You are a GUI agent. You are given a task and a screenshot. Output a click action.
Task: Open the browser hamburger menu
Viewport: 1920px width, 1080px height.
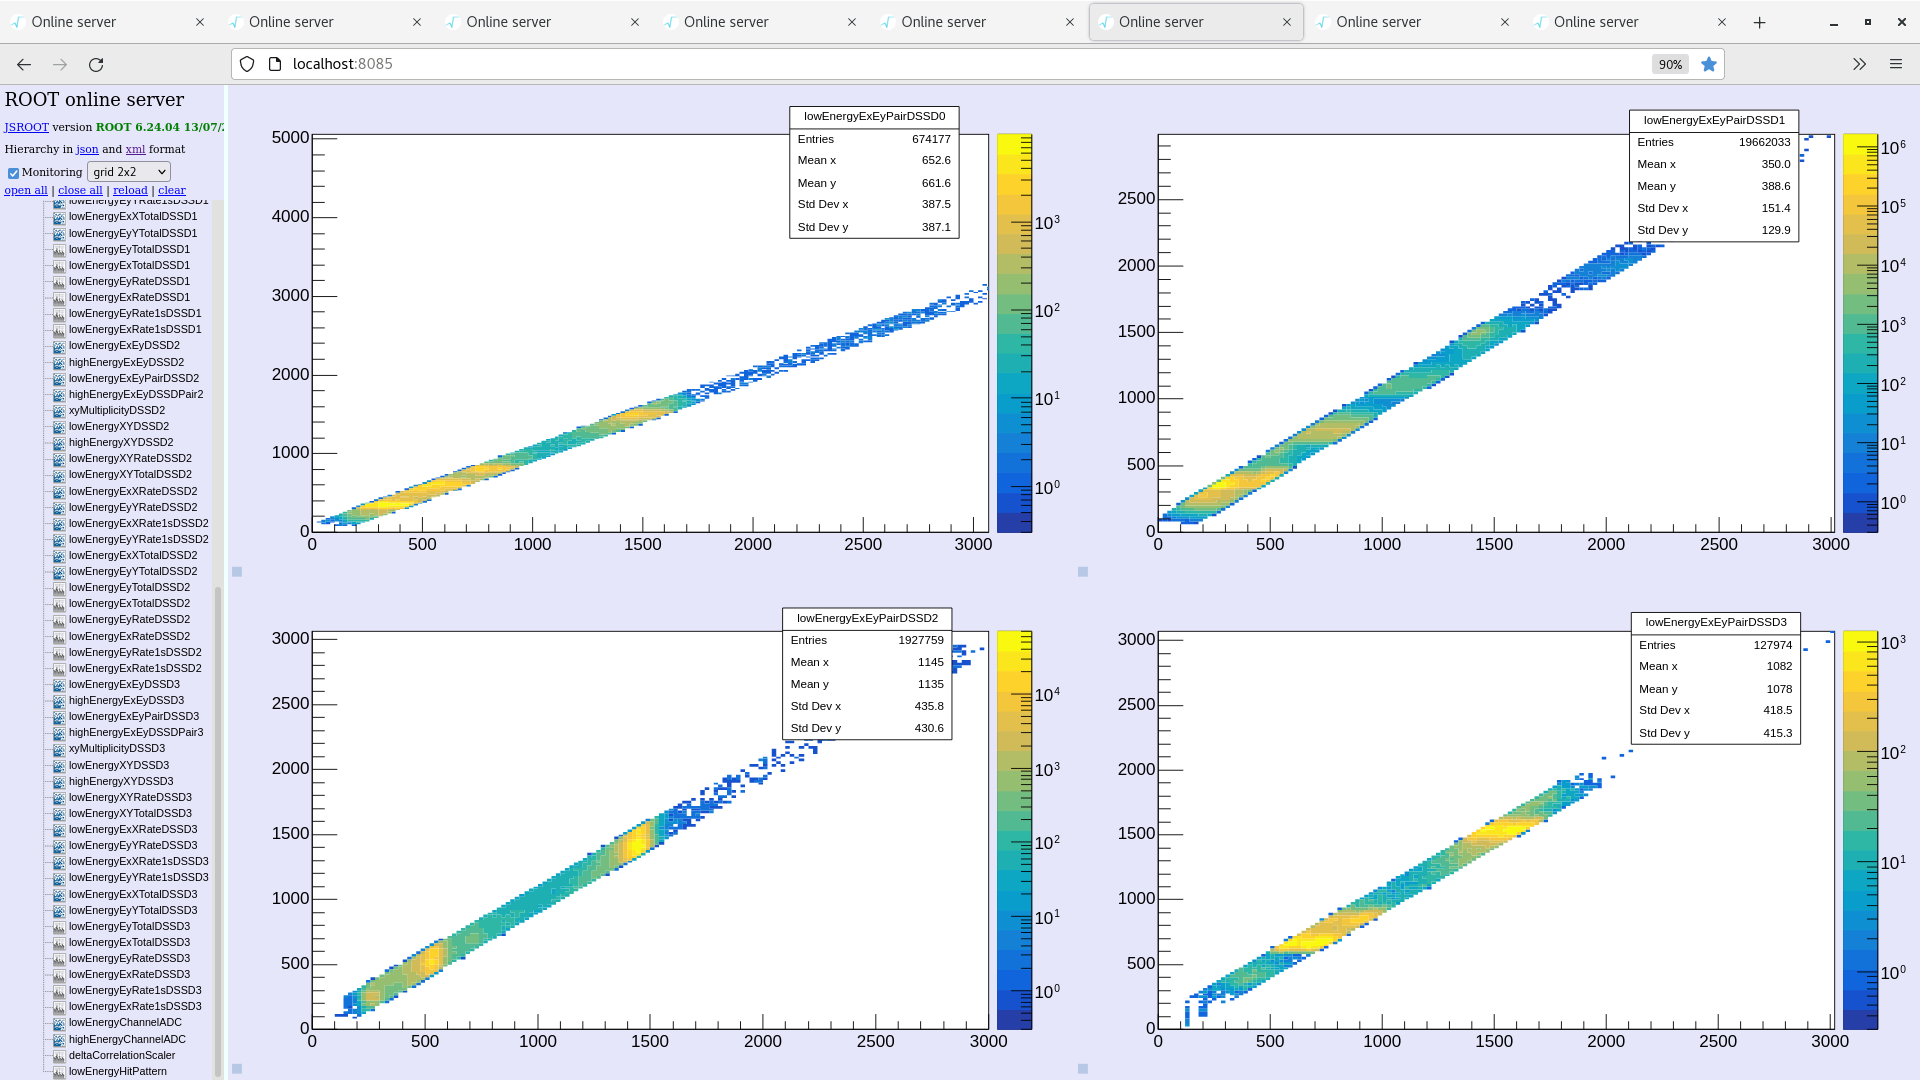click(x=1895, y=64)
